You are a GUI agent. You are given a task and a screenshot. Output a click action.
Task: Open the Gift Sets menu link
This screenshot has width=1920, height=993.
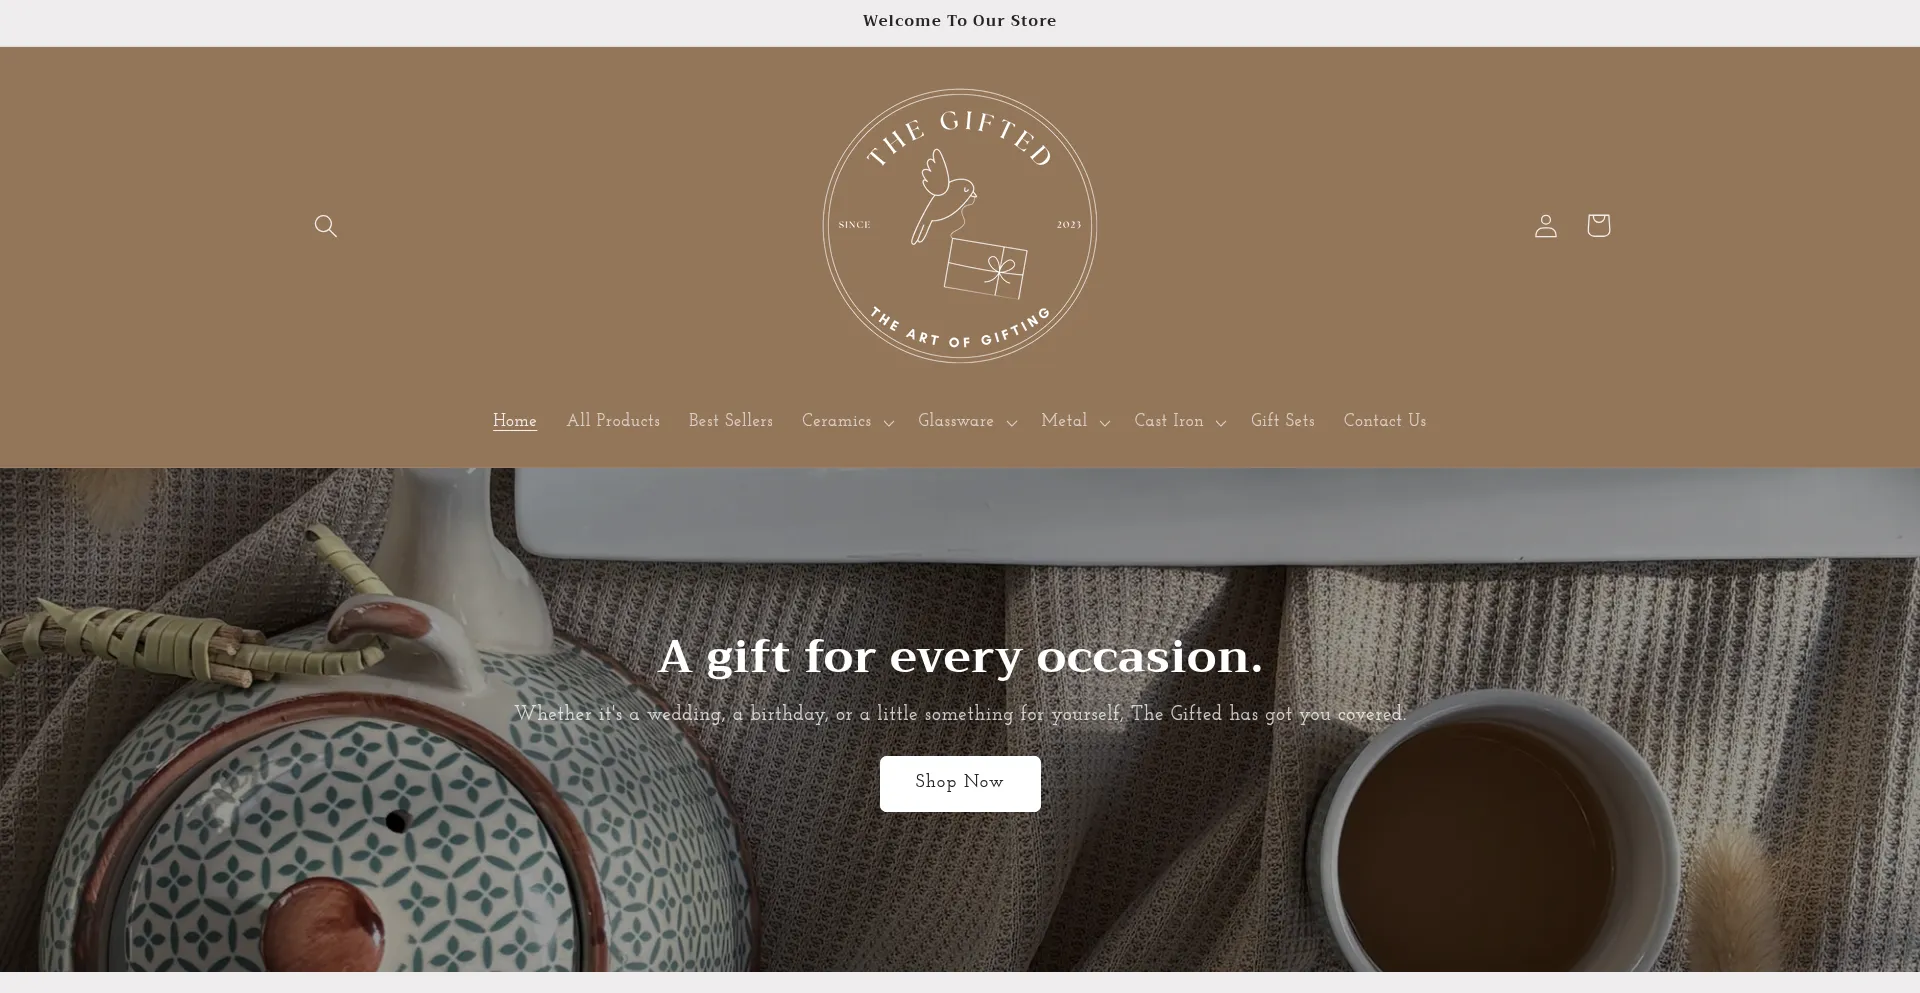(1283, 421)
